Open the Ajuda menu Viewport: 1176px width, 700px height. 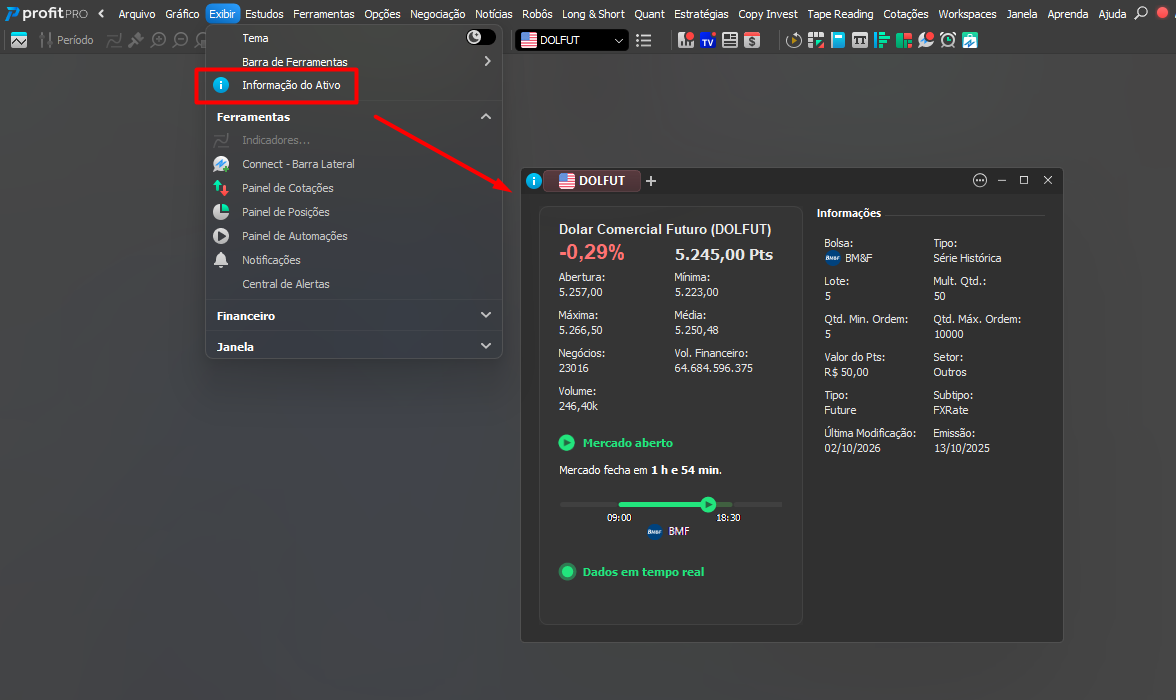[1112, 14]
